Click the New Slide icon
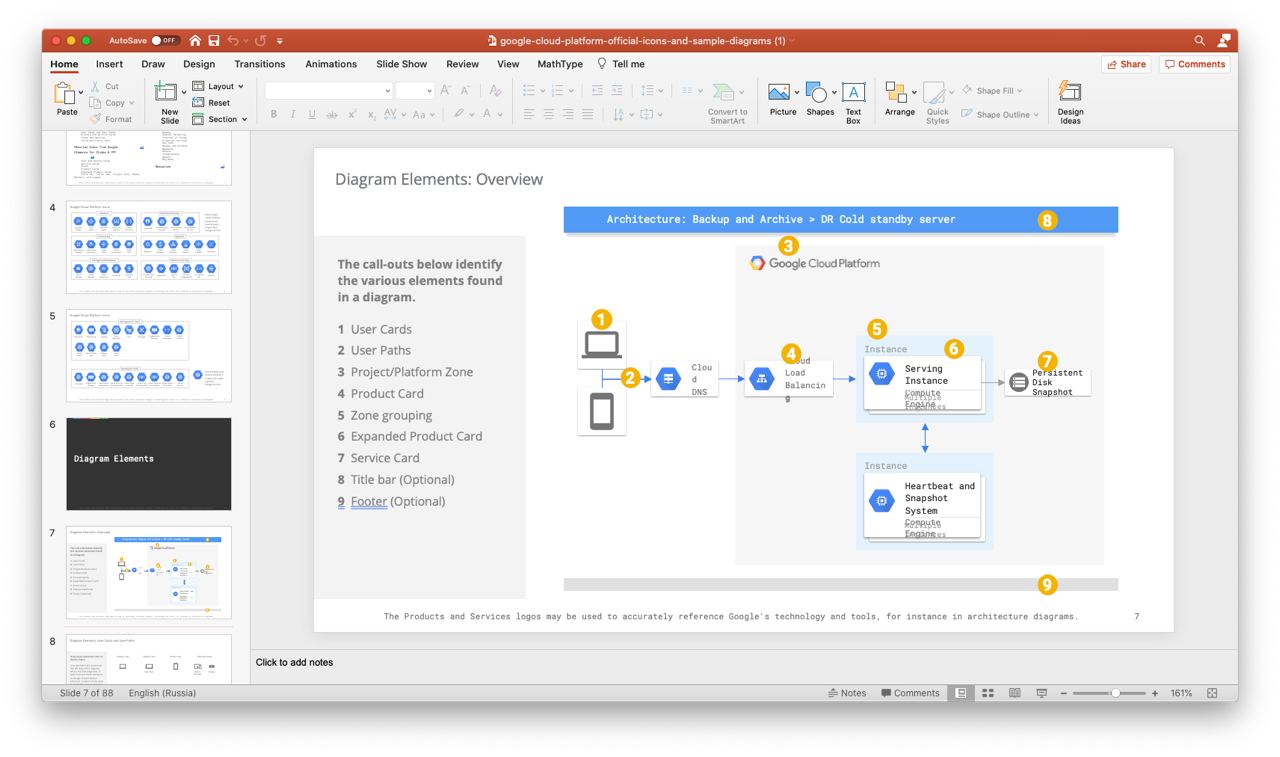 [x=165, y=92]
